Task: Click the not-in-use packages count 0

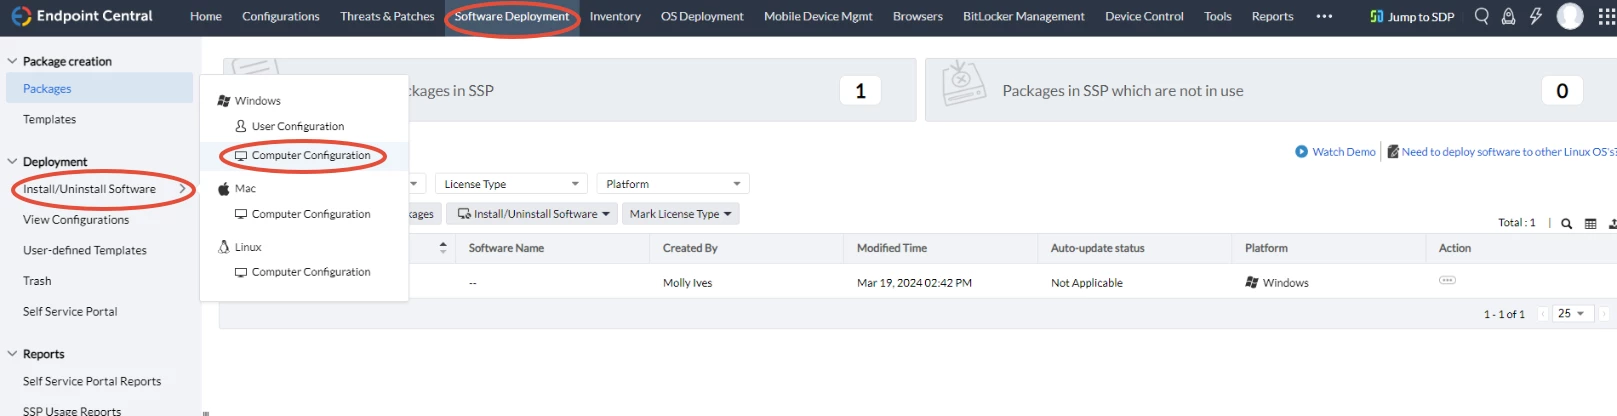Action: pos(1562,91)
